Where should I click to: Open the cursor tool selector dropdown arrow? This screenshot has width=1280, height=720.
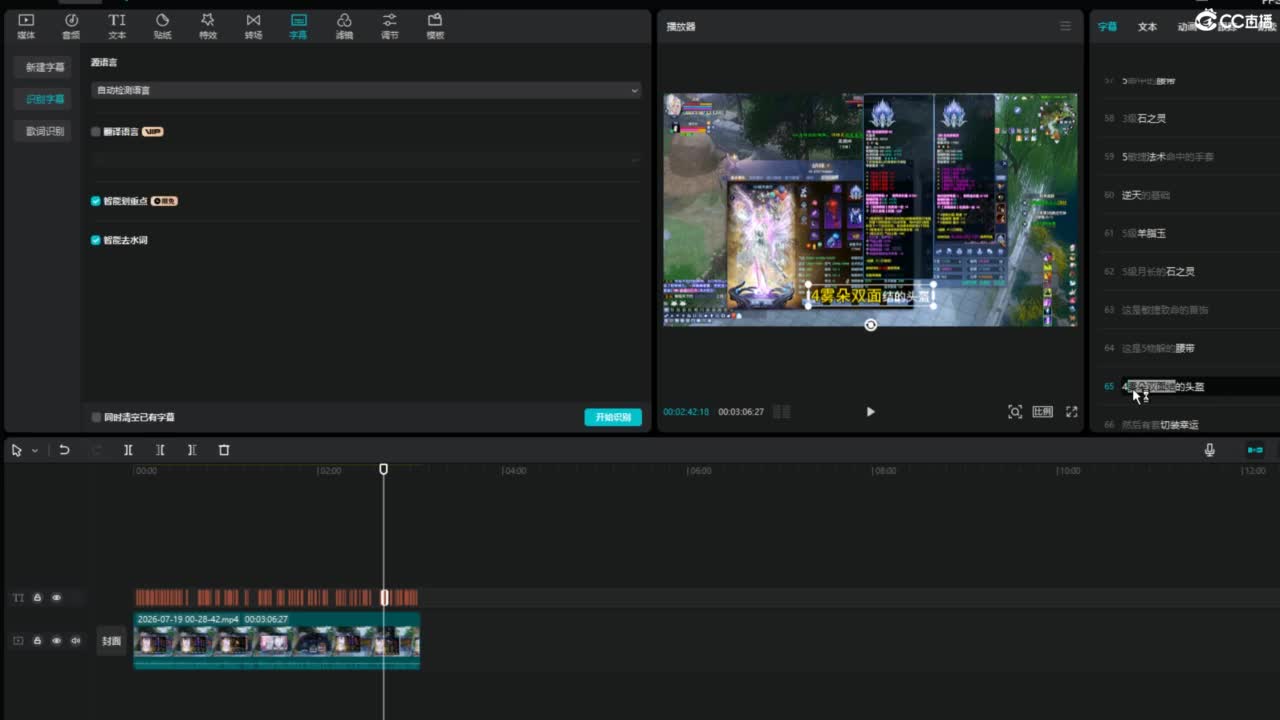(35, 451)
